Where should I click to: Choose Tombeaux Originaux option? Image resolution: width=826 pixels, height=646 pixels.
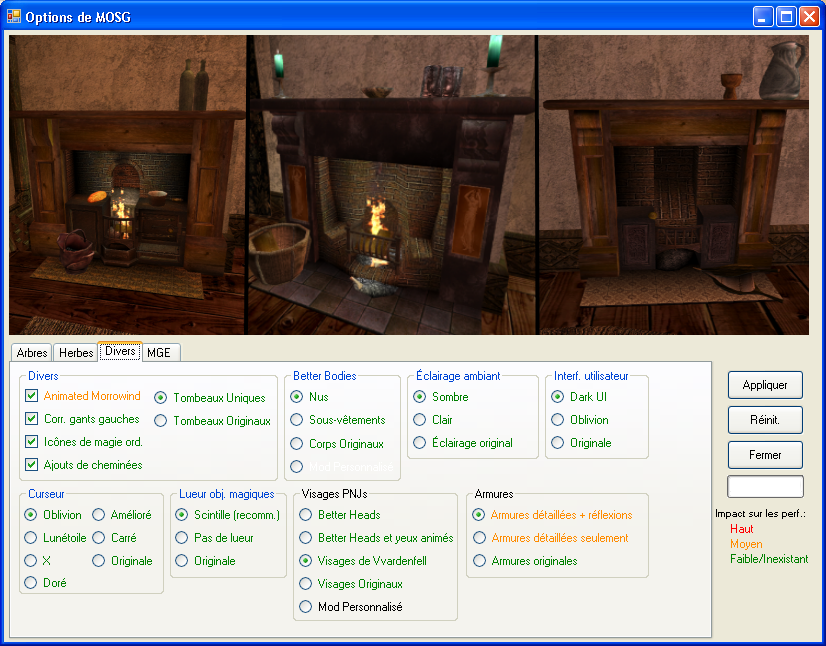tap(161, 420)
